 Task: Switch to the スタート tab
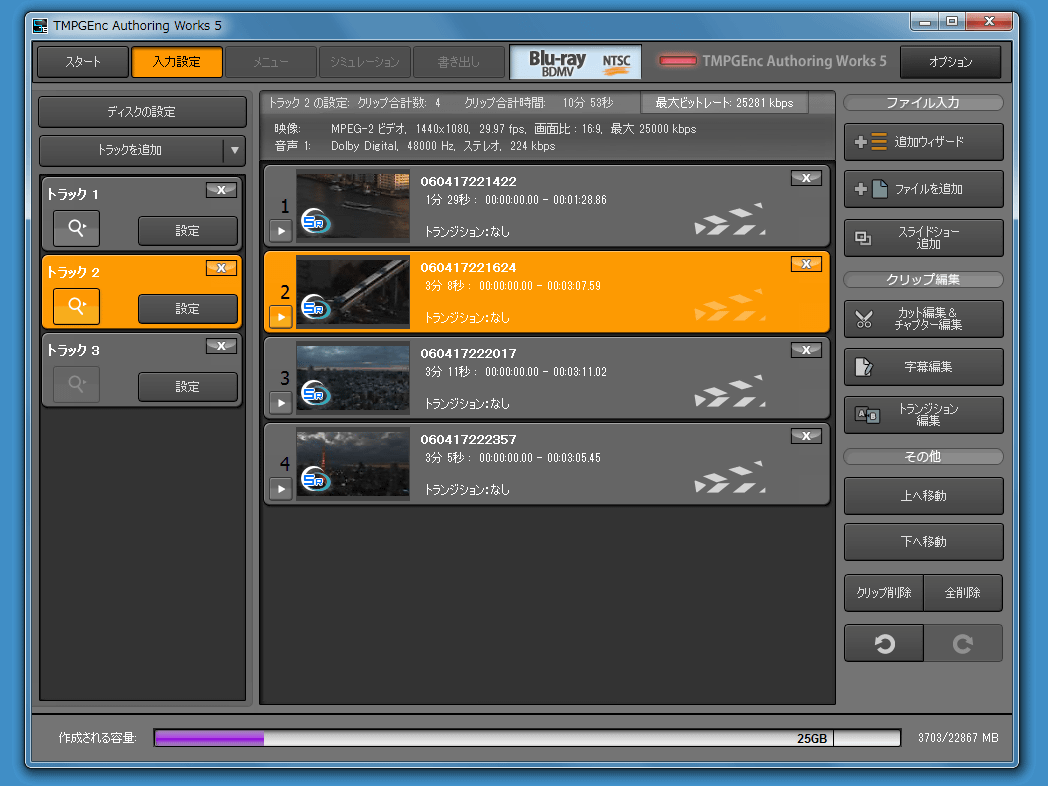click(x=83, y=62)
